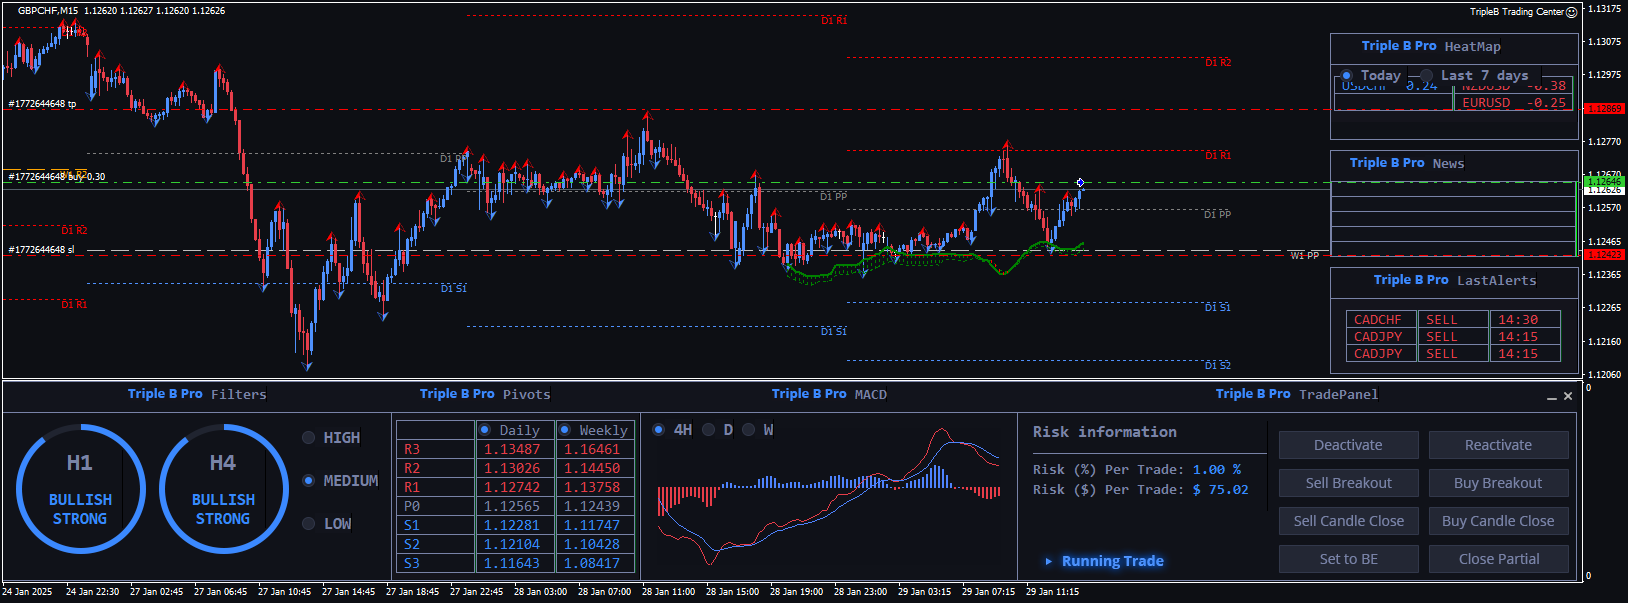Select the Last 7 days heatmap option
Viewport: 1628px width, 603px height.
point(1427,76)
